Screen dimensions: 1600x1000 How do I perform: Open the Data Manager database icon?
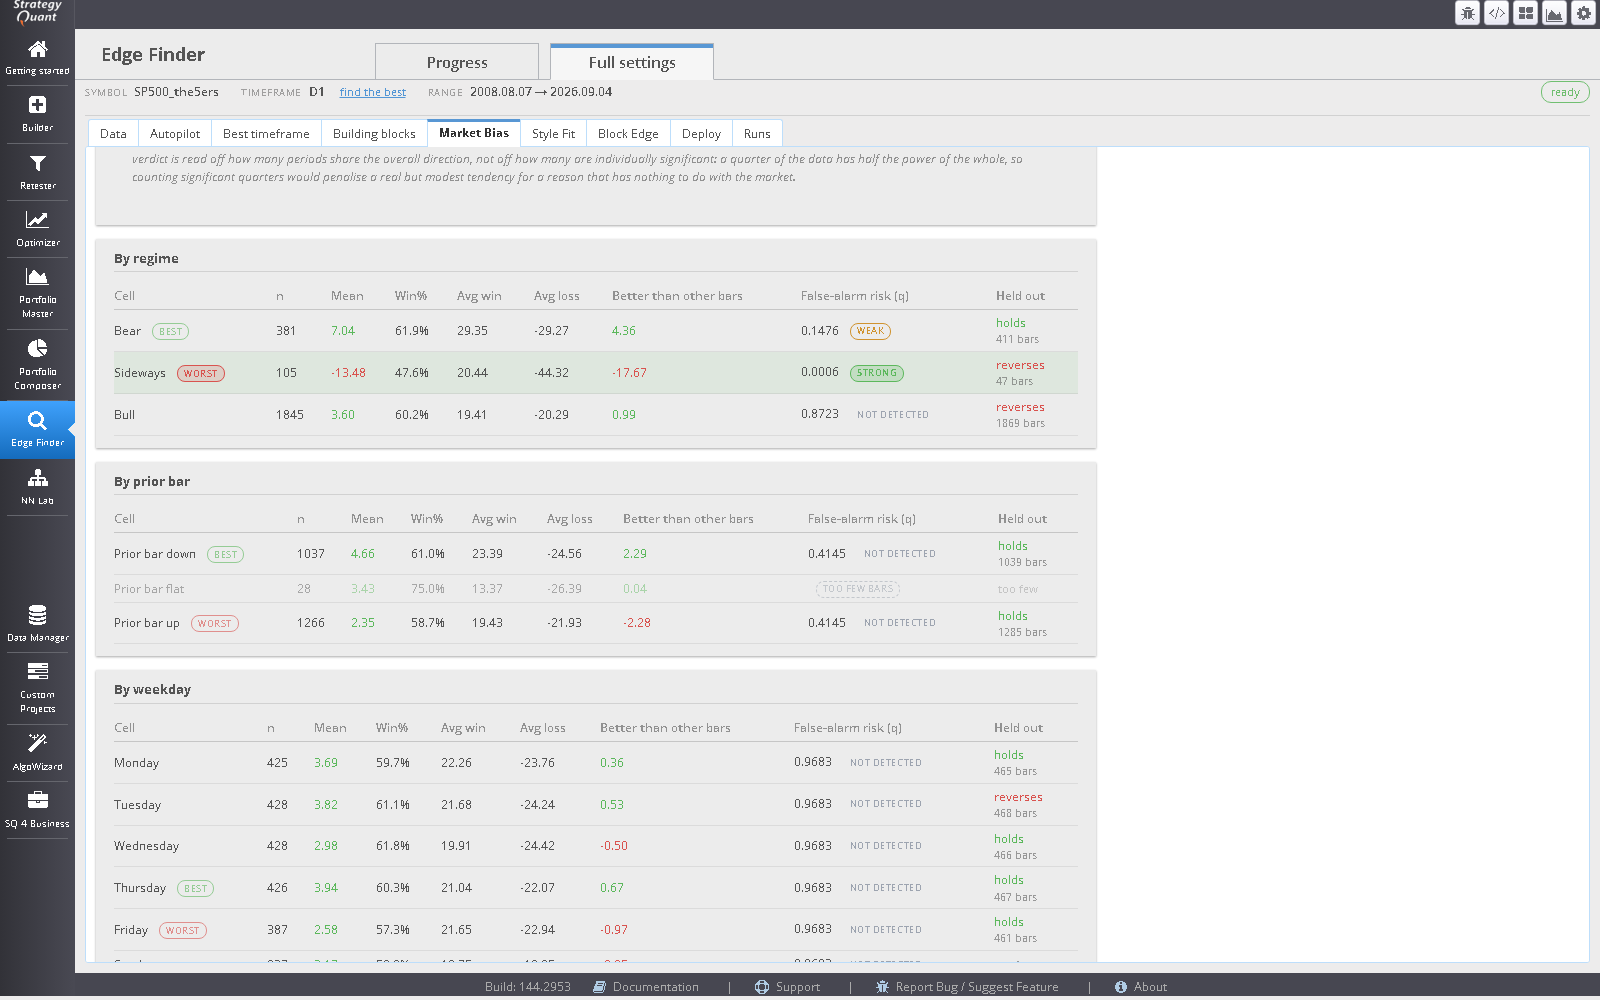pyautogui.click(x=37, y=615)
